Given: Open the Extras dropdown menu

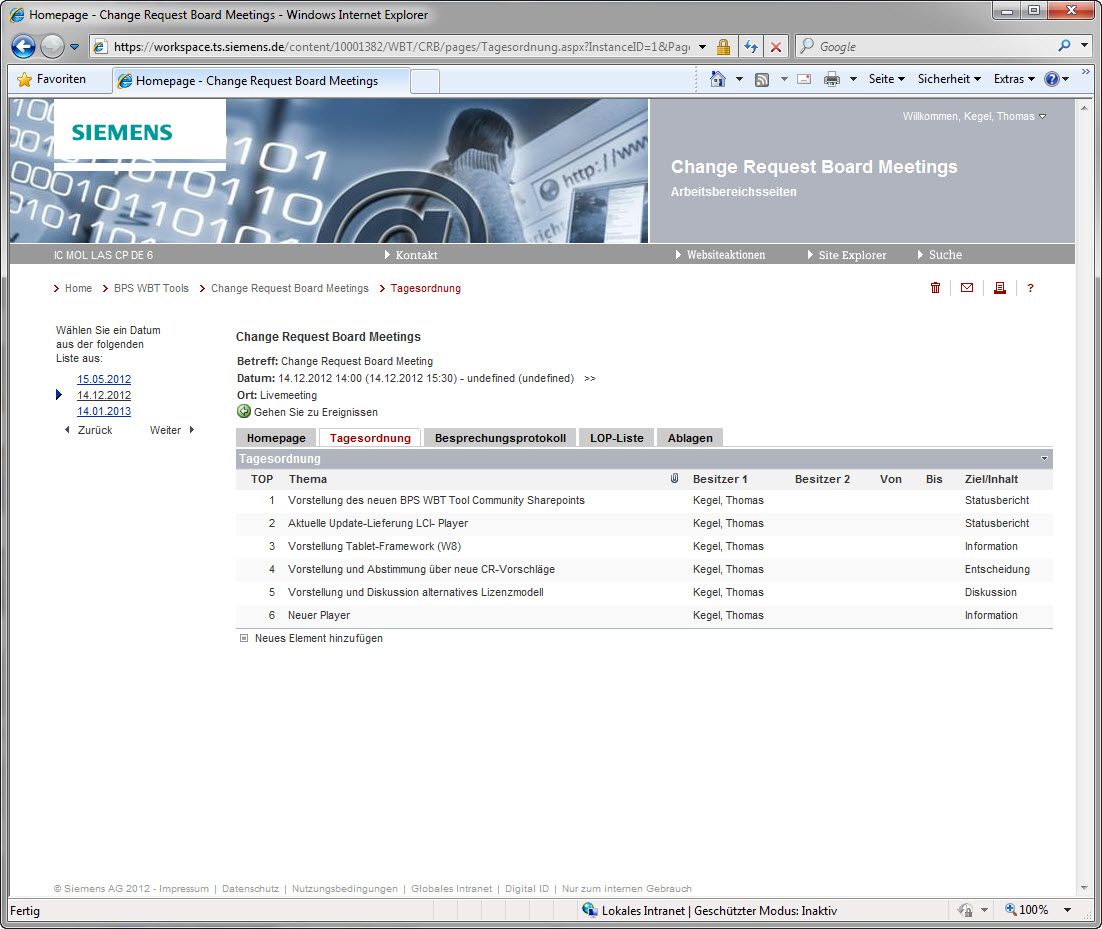Looking at the screenshot, I should click(1013, 79).
